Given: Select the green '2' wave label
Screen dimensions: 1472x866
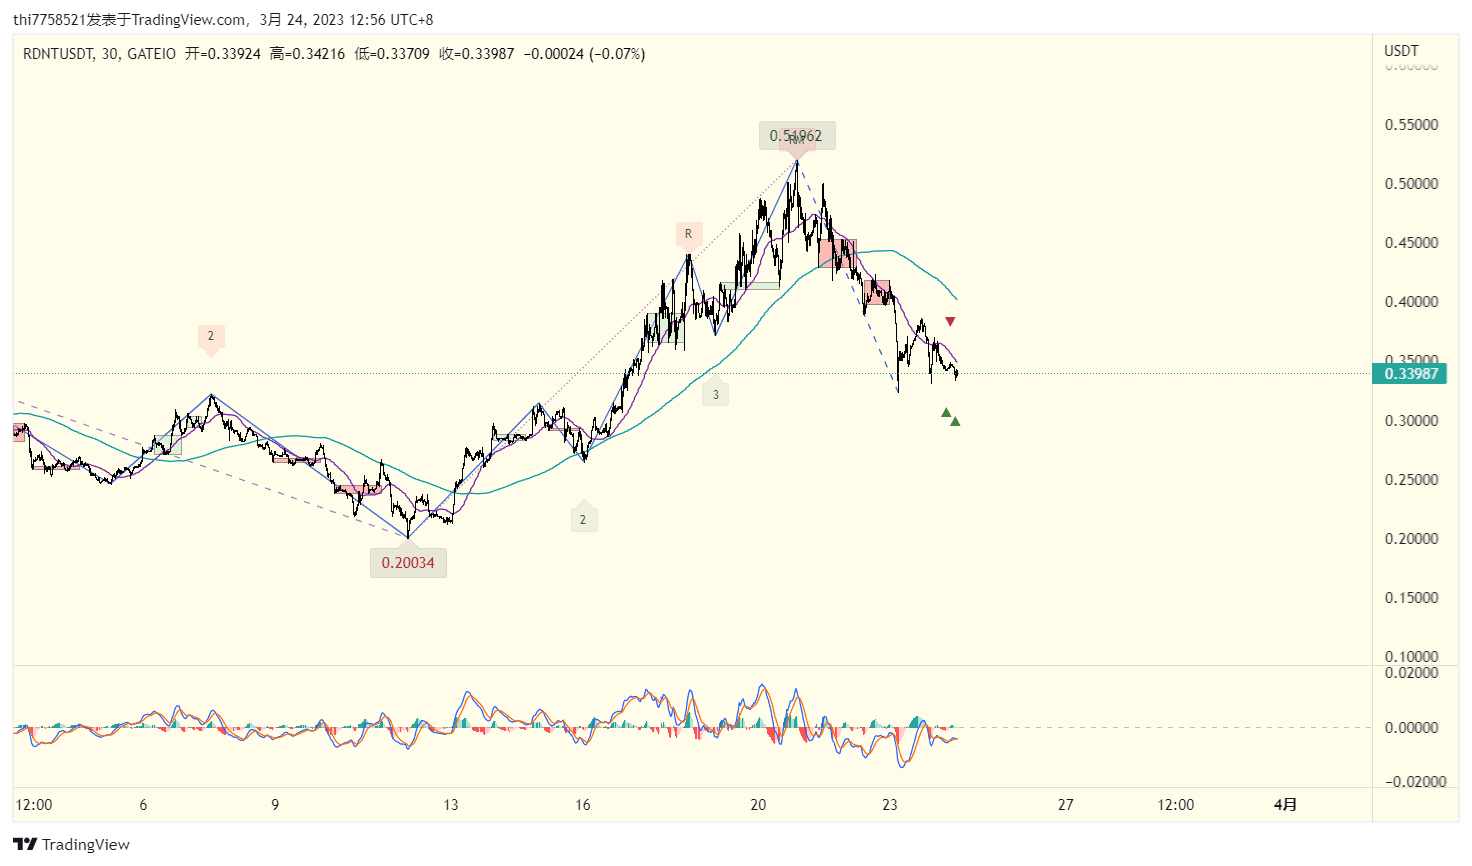Looking at the screenshot, I should (583, 517).
